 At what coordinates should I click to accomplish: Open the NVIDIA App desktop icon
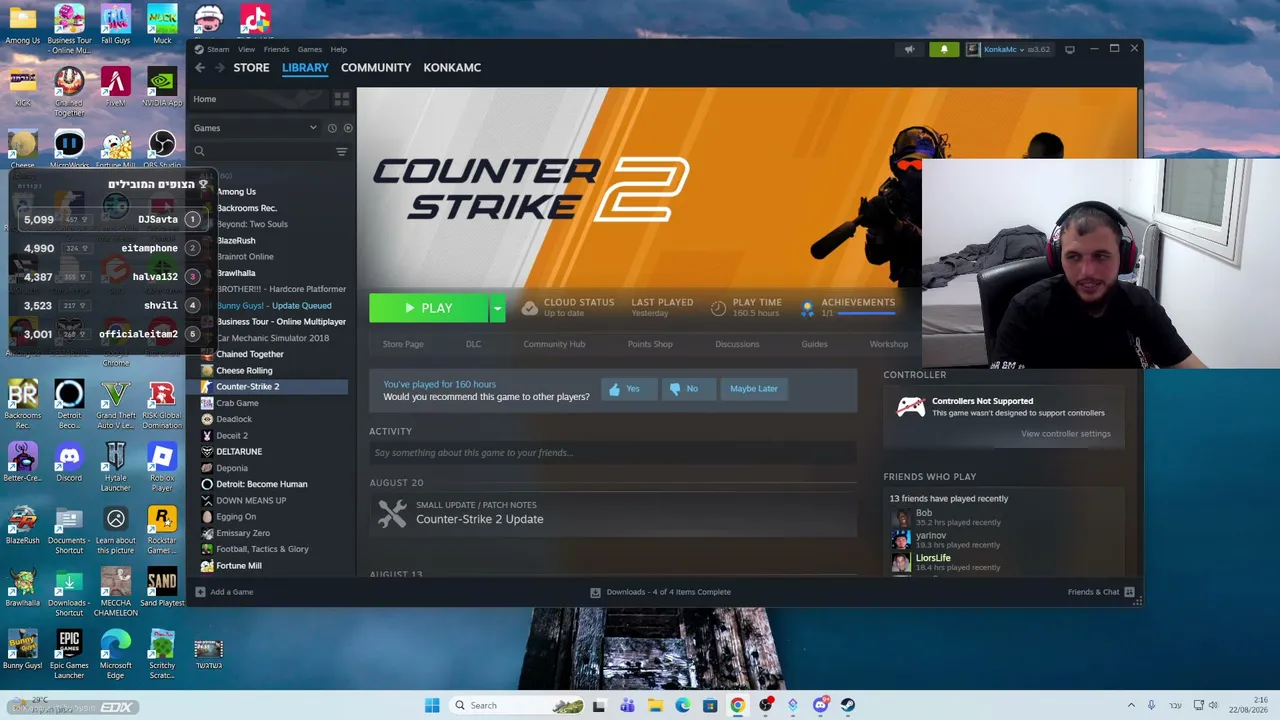[162, 88]
